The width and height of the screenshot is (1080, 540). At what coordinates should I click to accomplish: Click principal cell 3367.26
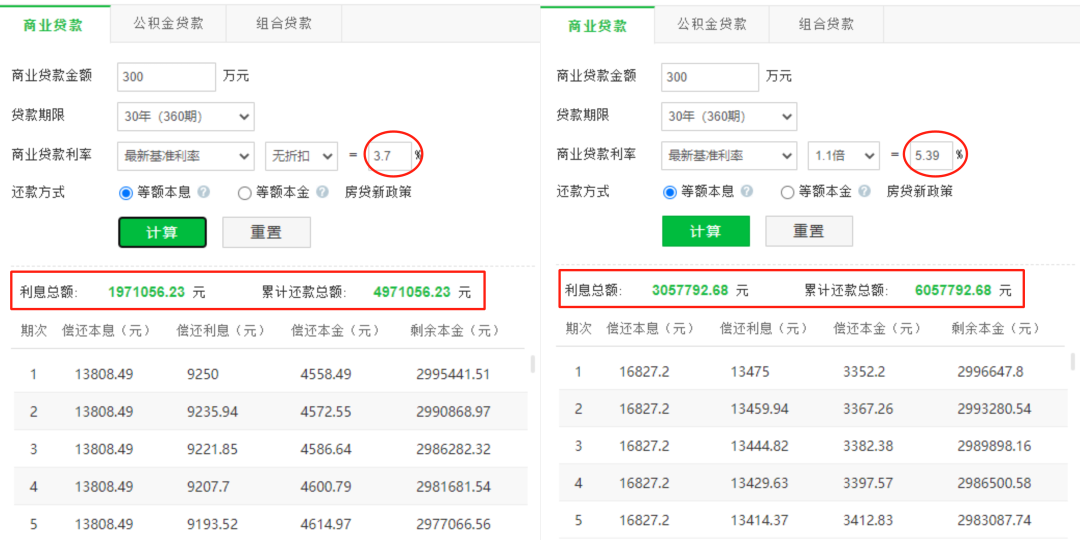pyautogui.click(x=868, y=409)
